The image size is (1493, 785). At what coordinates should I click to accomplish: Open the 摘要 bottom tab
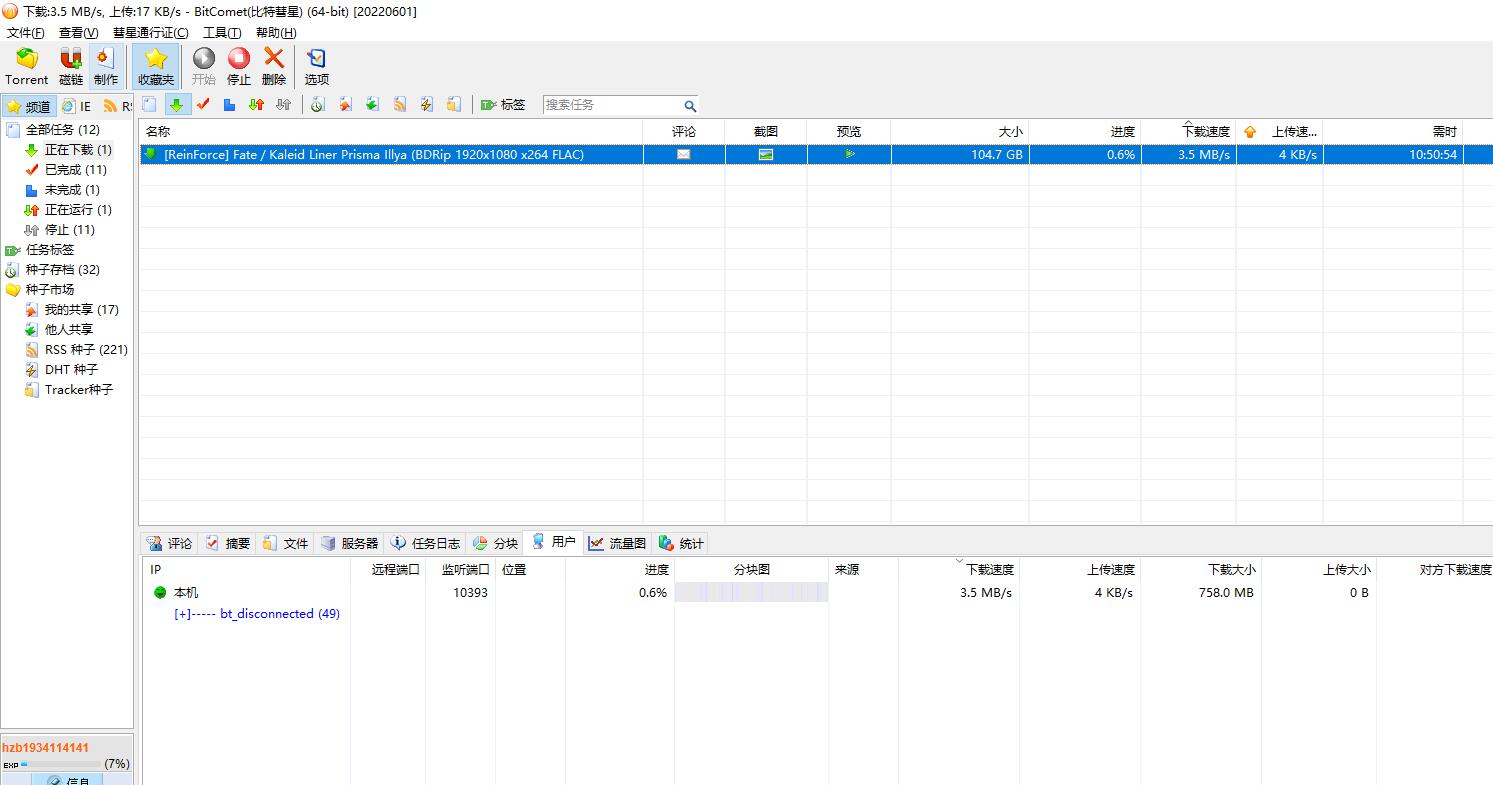point(227,543)
